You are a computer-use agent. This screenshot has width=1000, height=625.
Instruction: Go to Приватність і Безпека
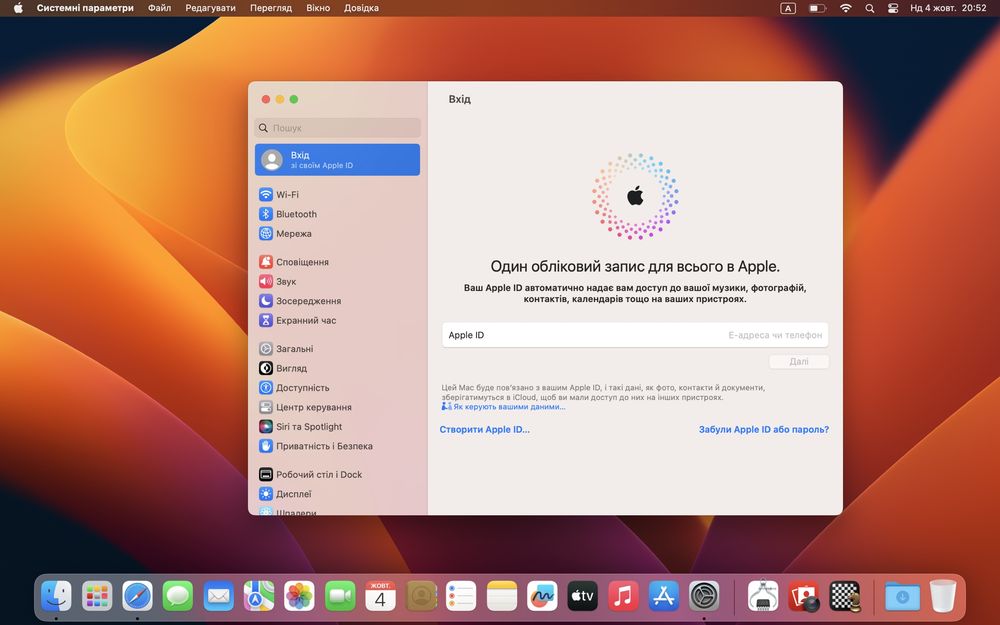[337, 446]
